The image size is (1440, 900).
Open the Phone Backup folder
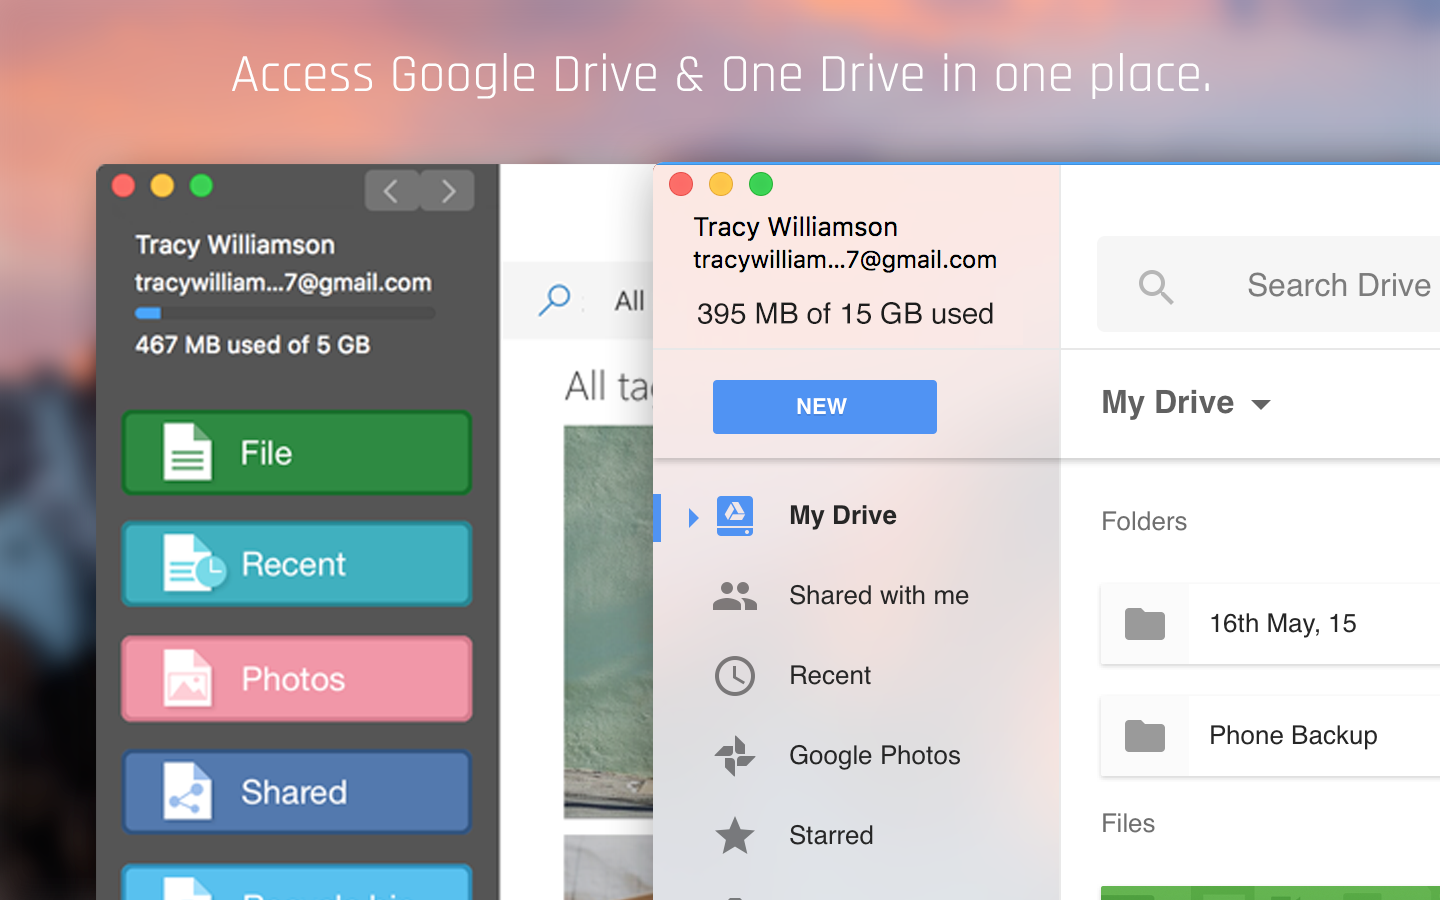pyautogui.click(x=1270, y=736)
